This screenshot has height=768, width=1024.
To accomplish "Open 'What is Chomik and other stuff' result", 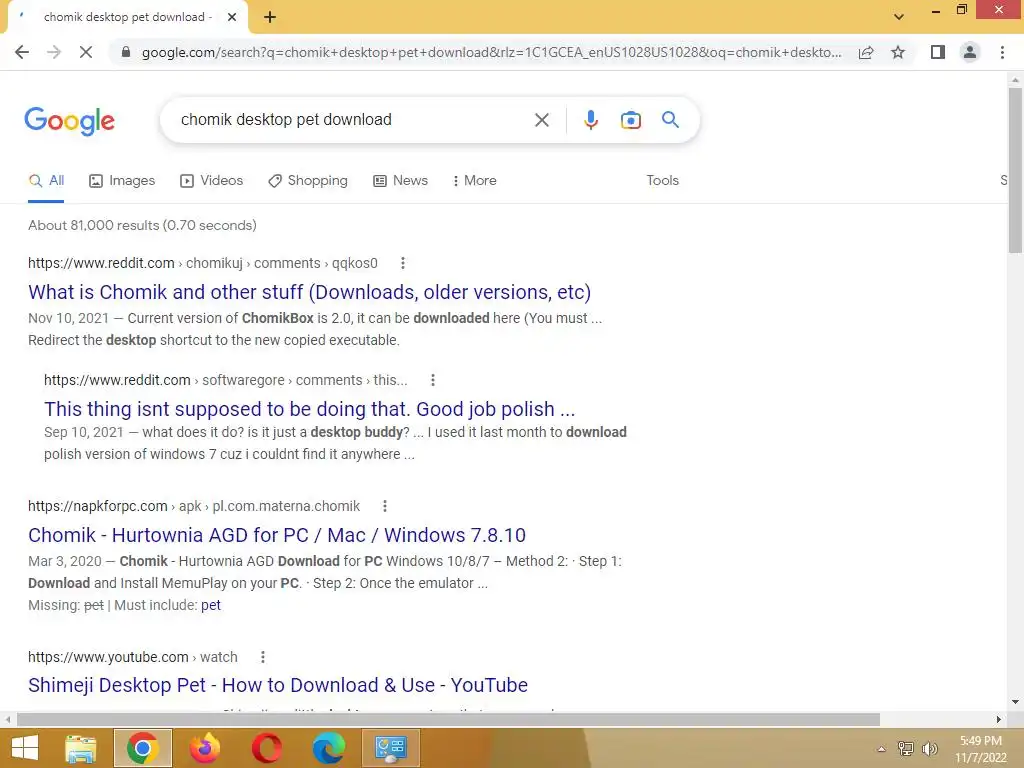I will tap(310, 292).
